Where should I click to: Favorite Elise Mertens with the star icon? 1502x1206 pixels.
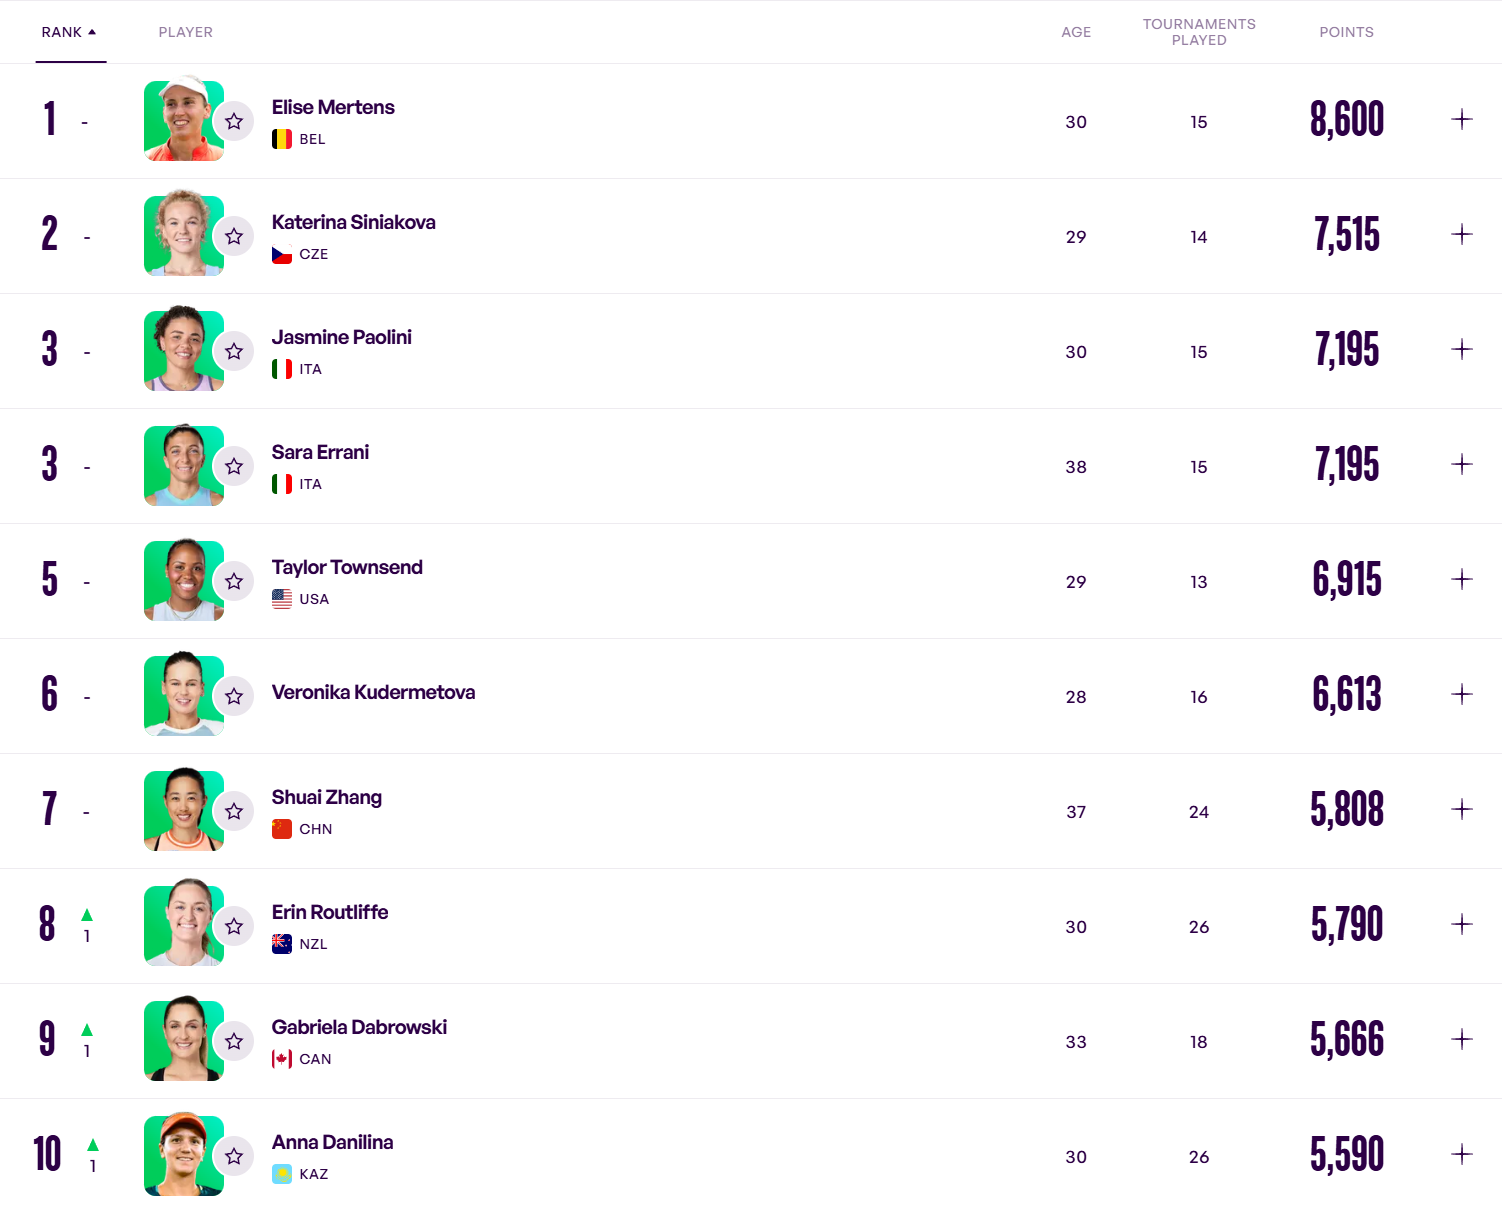pos(234,121)
